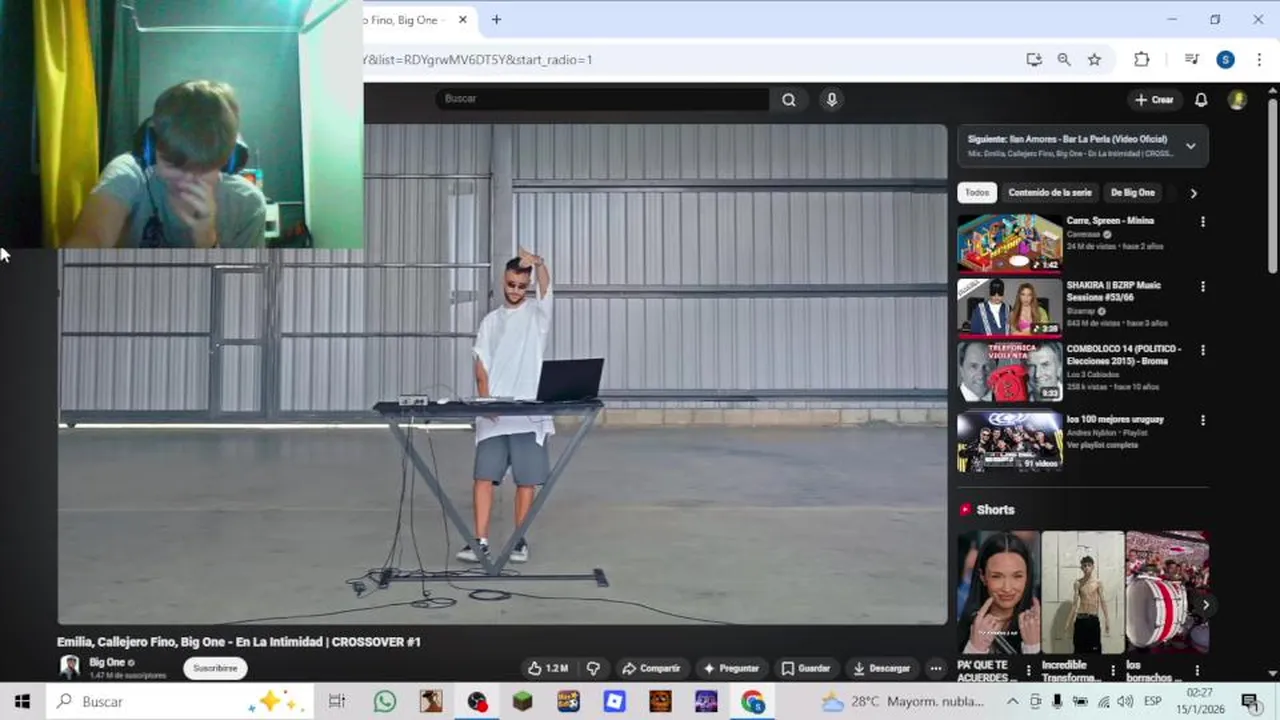Subscribe to Big One with Suscribirse
1280x720 pixels.
pos(215,668)
